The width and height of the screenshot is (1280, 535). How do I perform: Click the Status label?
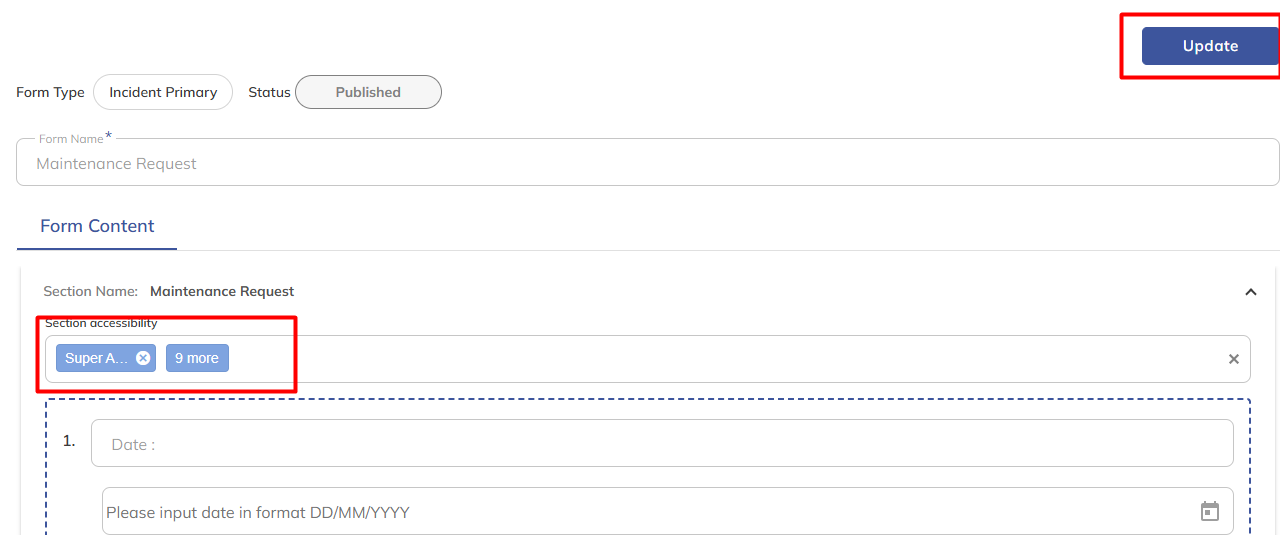point(269,92)
